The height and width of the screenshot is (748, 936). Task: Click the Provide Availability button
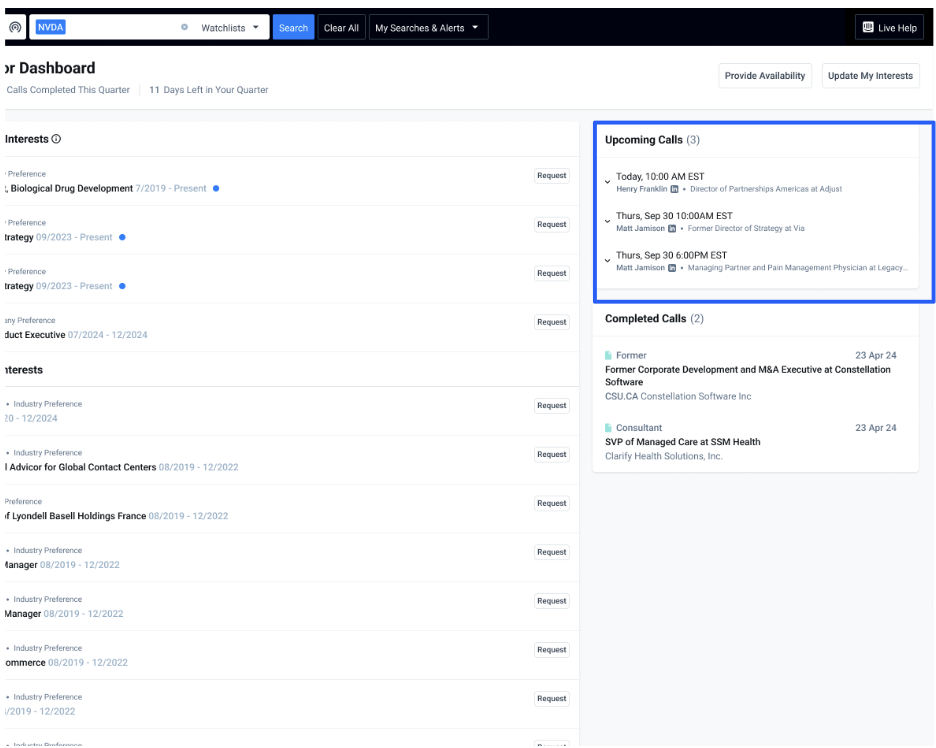(x=764, y=76)
